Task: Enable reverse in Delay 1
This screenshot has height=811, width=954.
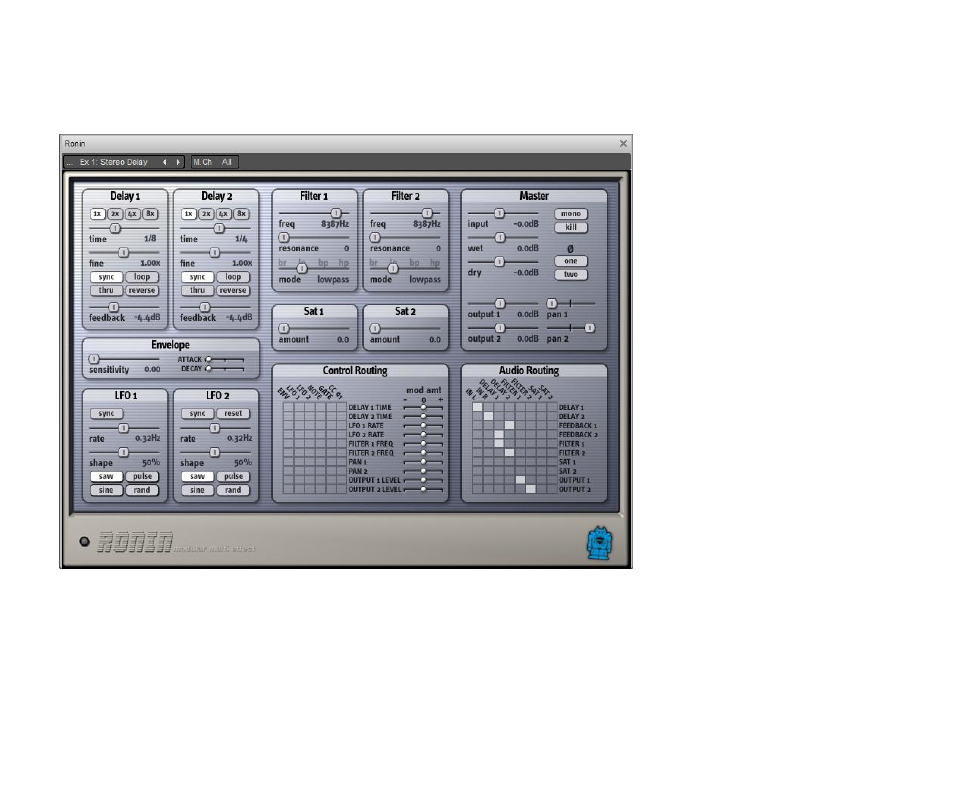Action: (x=142, y=290)
